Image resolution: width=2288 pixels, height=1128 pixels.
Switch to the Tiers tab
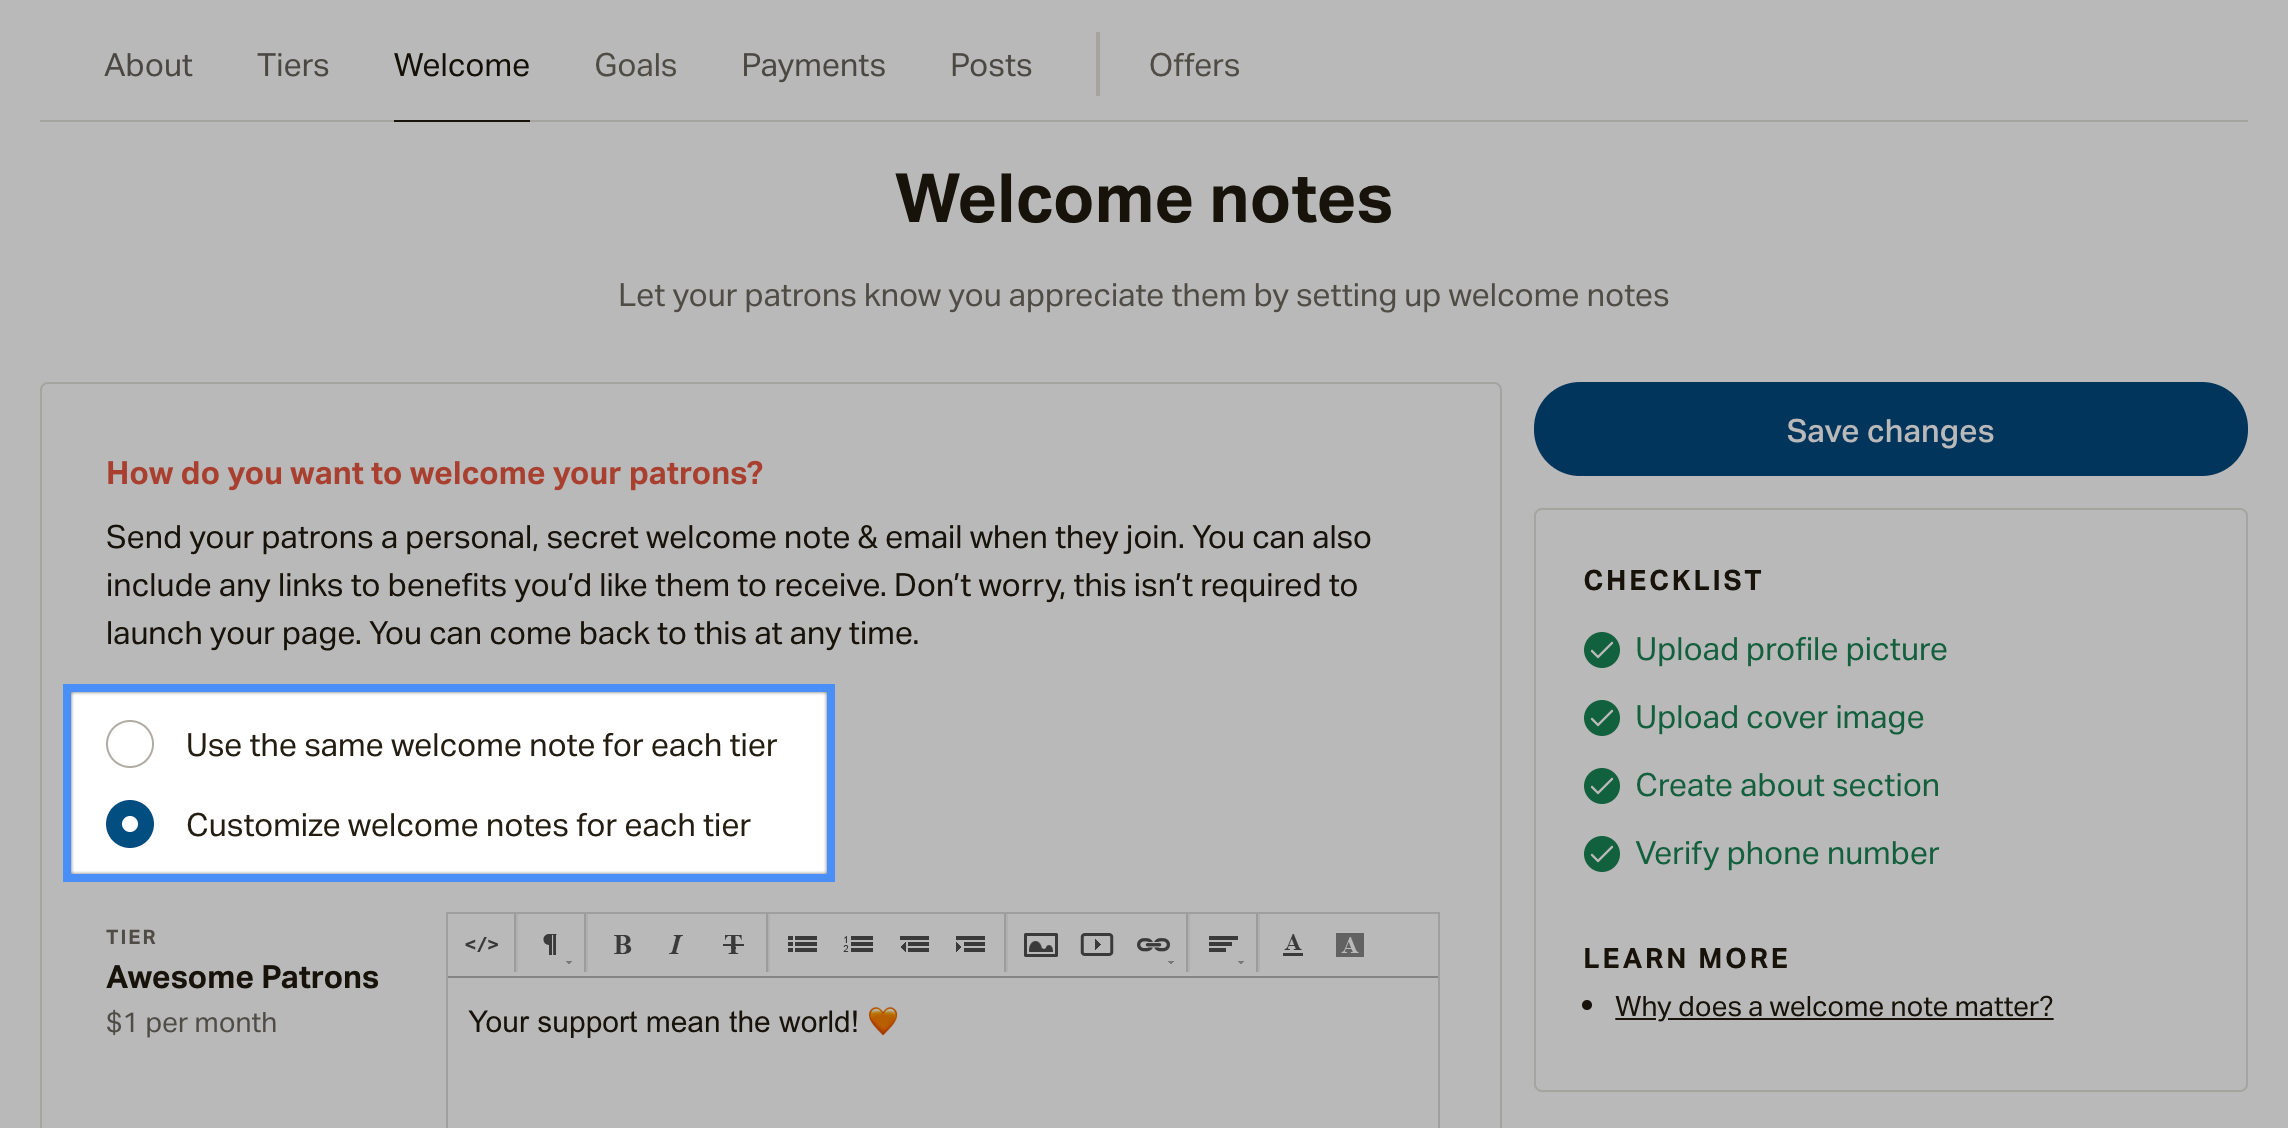293,65
